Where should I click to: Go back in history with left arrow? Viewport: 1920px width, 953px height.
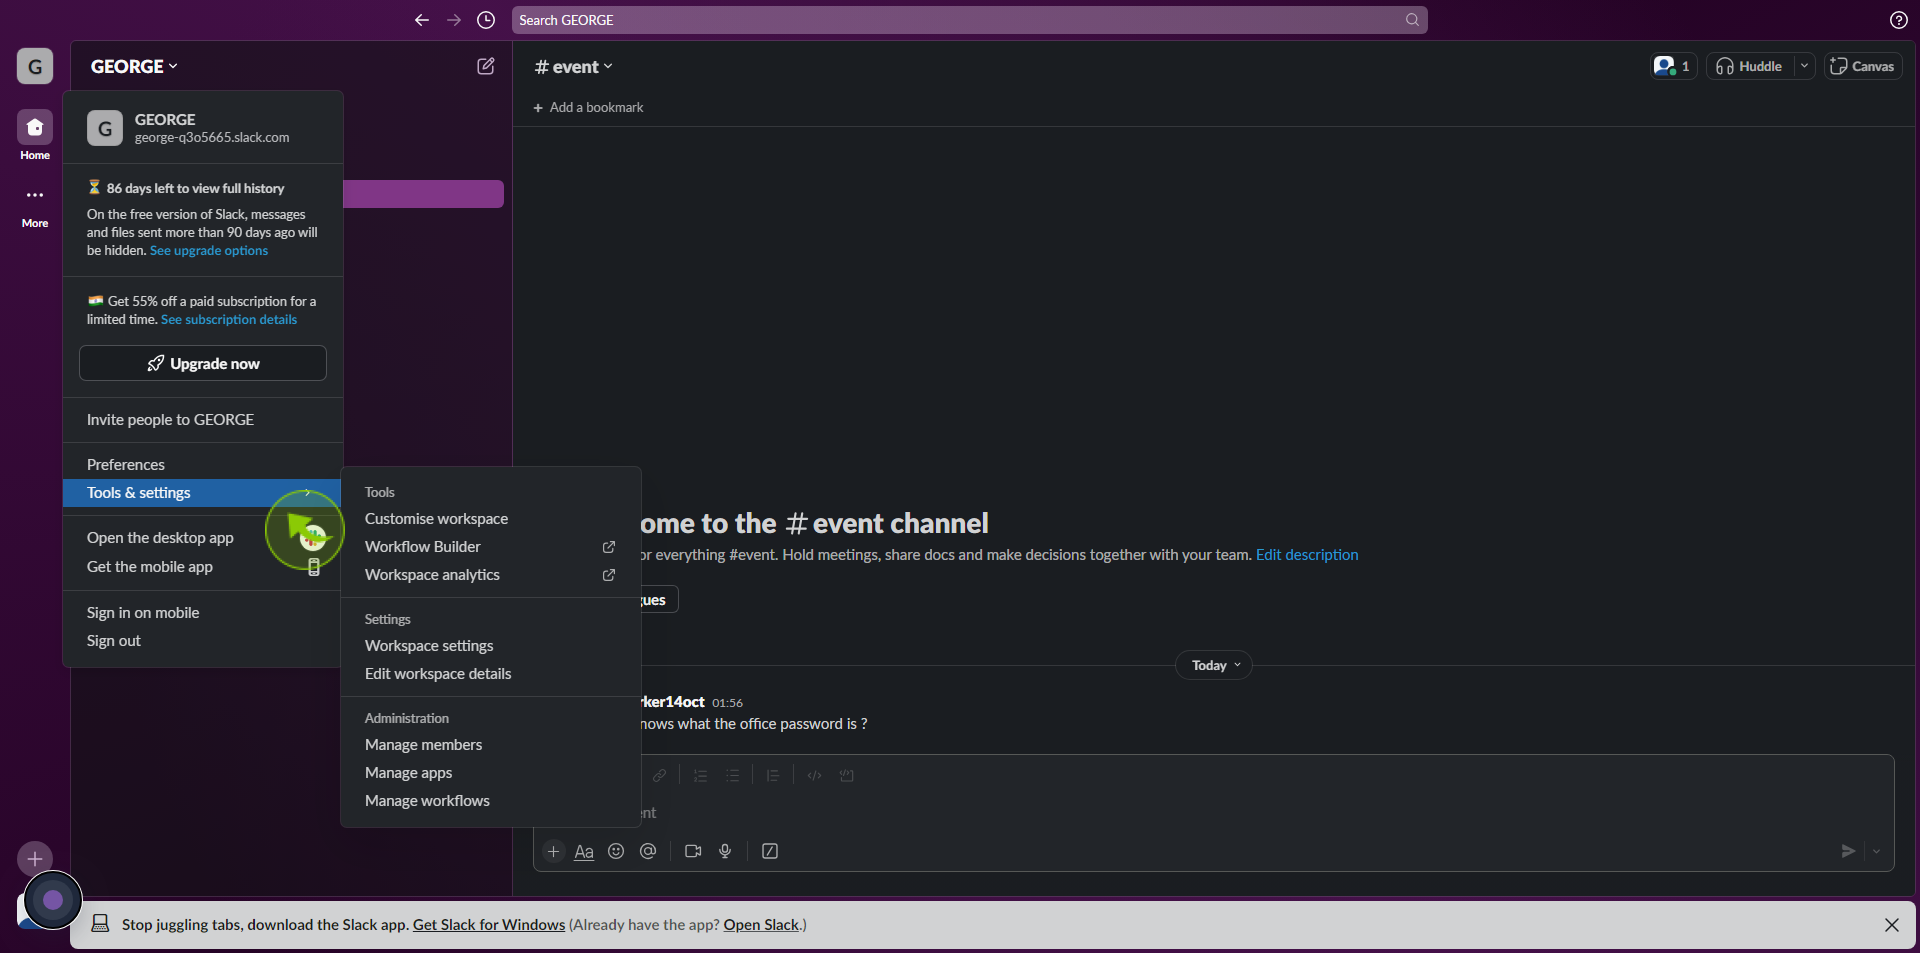click(x=422, y=20)
